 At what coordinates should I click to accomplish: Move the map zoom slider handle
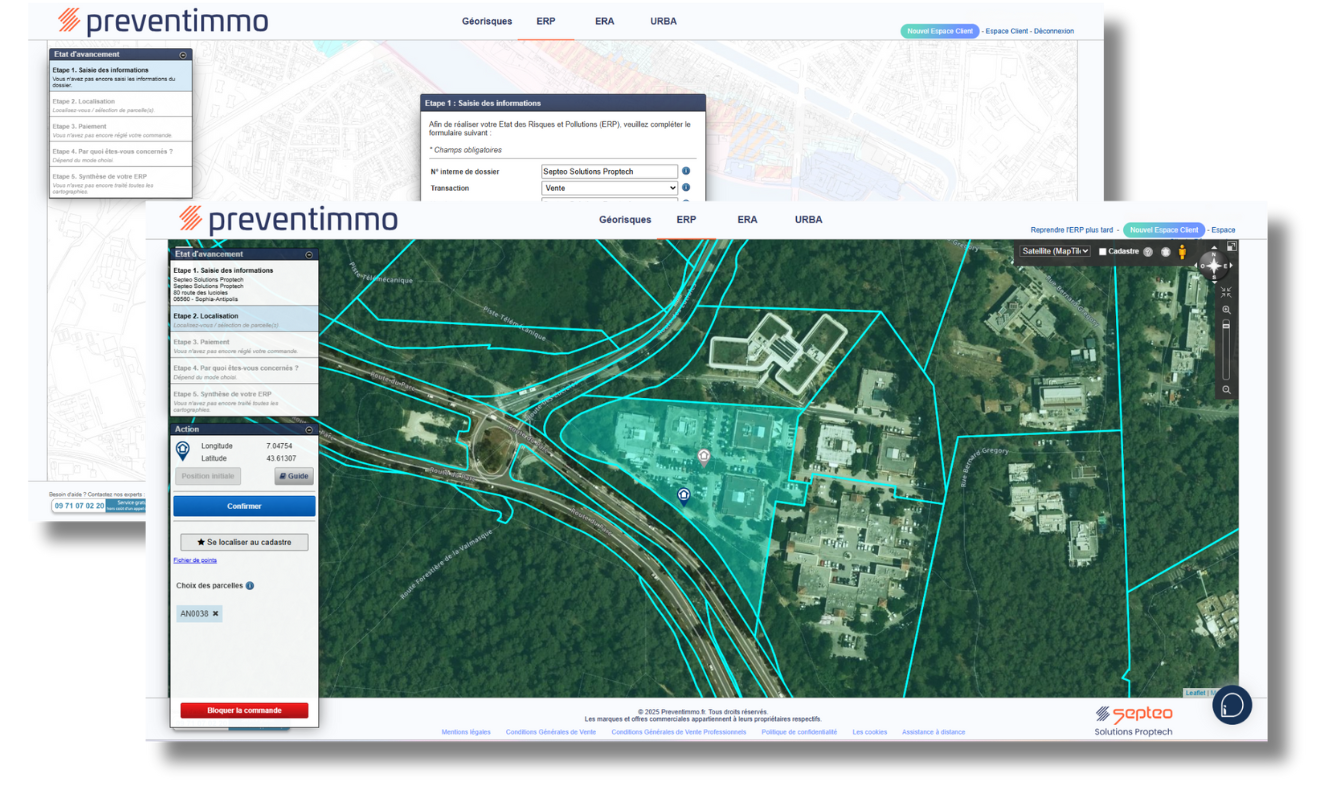1226,326
